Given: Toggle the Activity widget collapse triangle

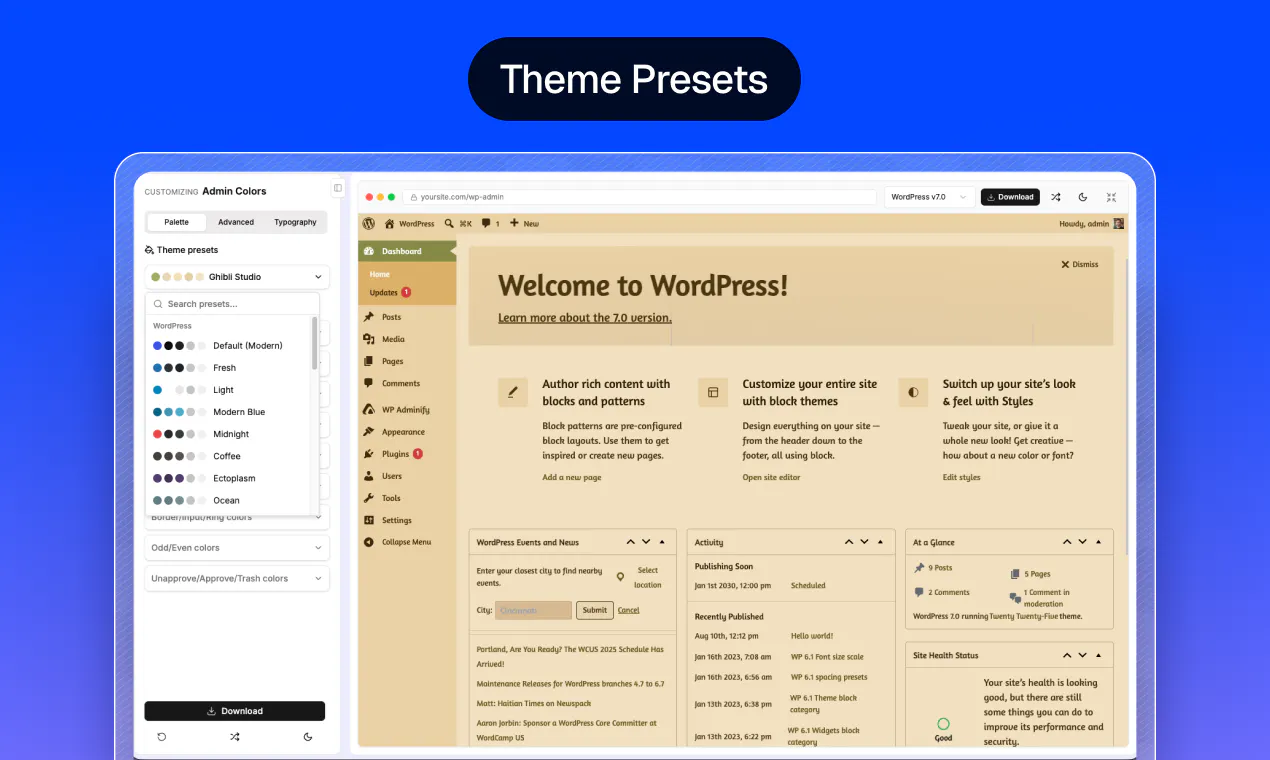Looking at the screenshot, I should coord(880,542).
